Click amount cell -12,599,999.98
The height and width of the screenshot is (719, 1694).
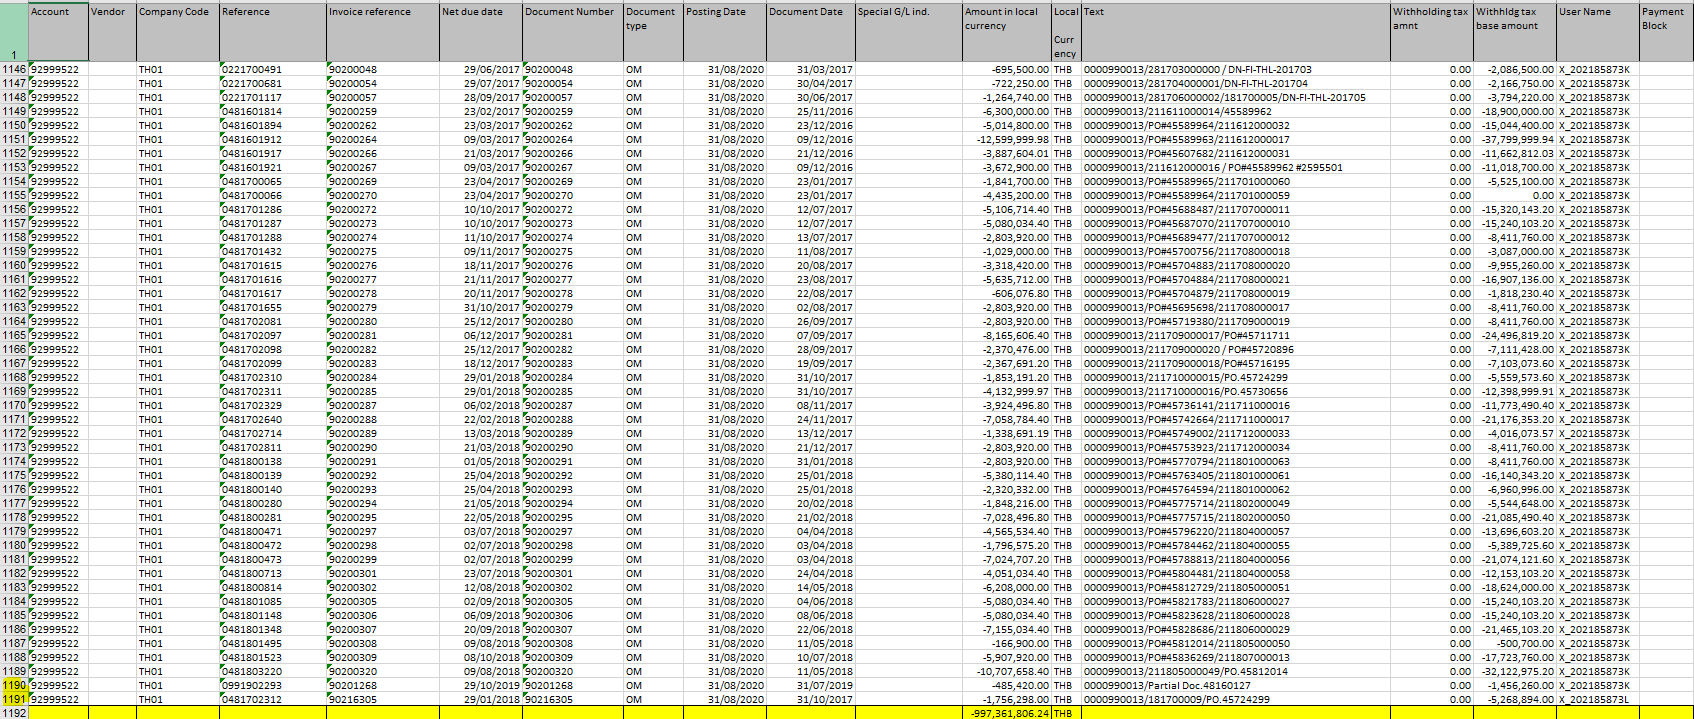[1006, 140]
